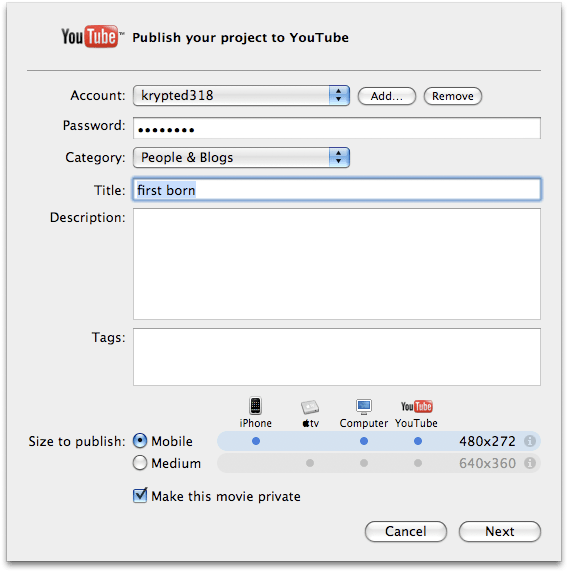Click the Add... account button

387,96
